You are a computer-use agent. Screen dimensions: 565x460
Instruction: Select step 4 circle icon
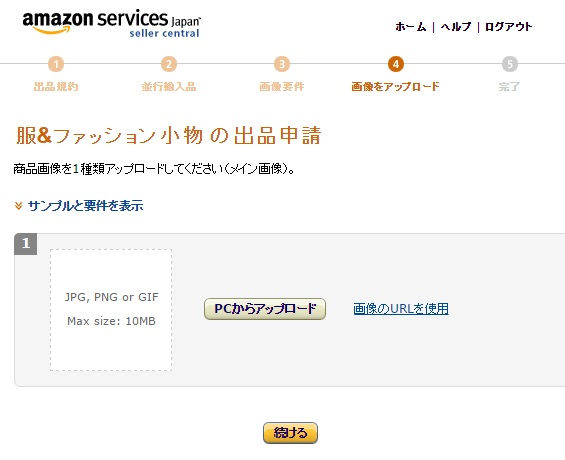396,64
